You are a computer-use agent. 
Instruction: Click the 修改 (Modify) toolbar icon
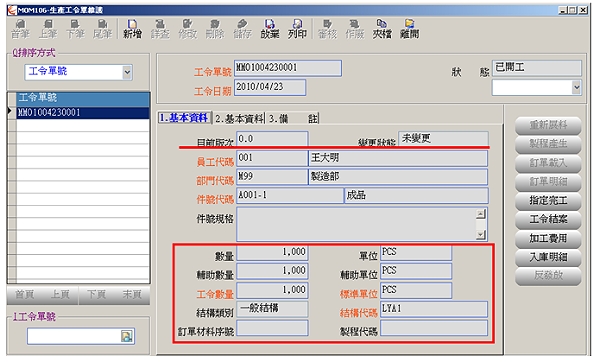(188, 29)
